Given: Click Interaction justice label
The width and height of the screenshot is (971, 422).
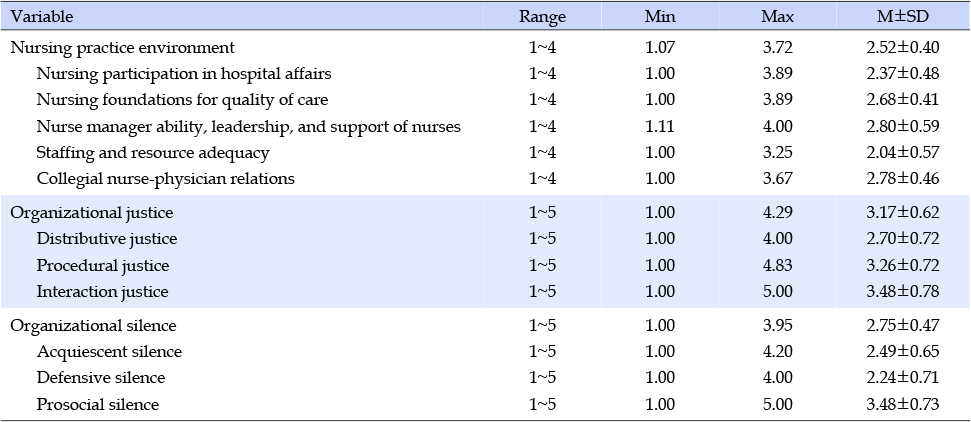Looking at the screenshot, I should [102, 291].
